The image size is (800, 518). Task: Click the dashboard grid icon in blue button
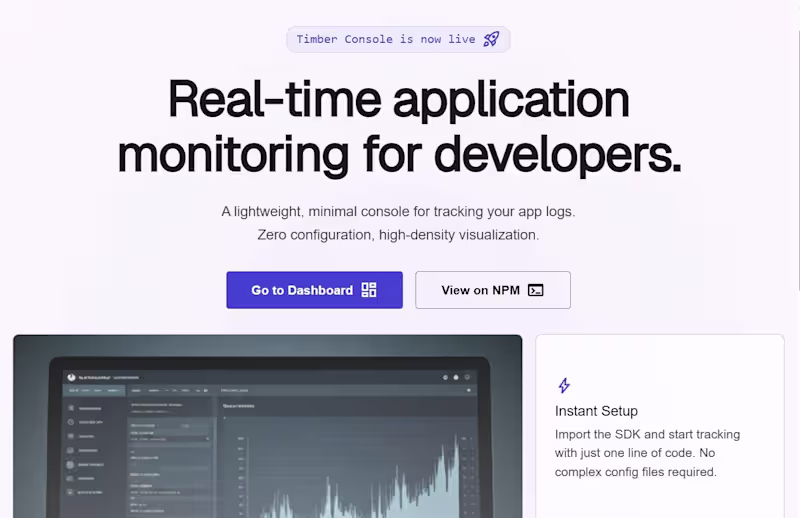pyautogui.click(x=369, y=290)
